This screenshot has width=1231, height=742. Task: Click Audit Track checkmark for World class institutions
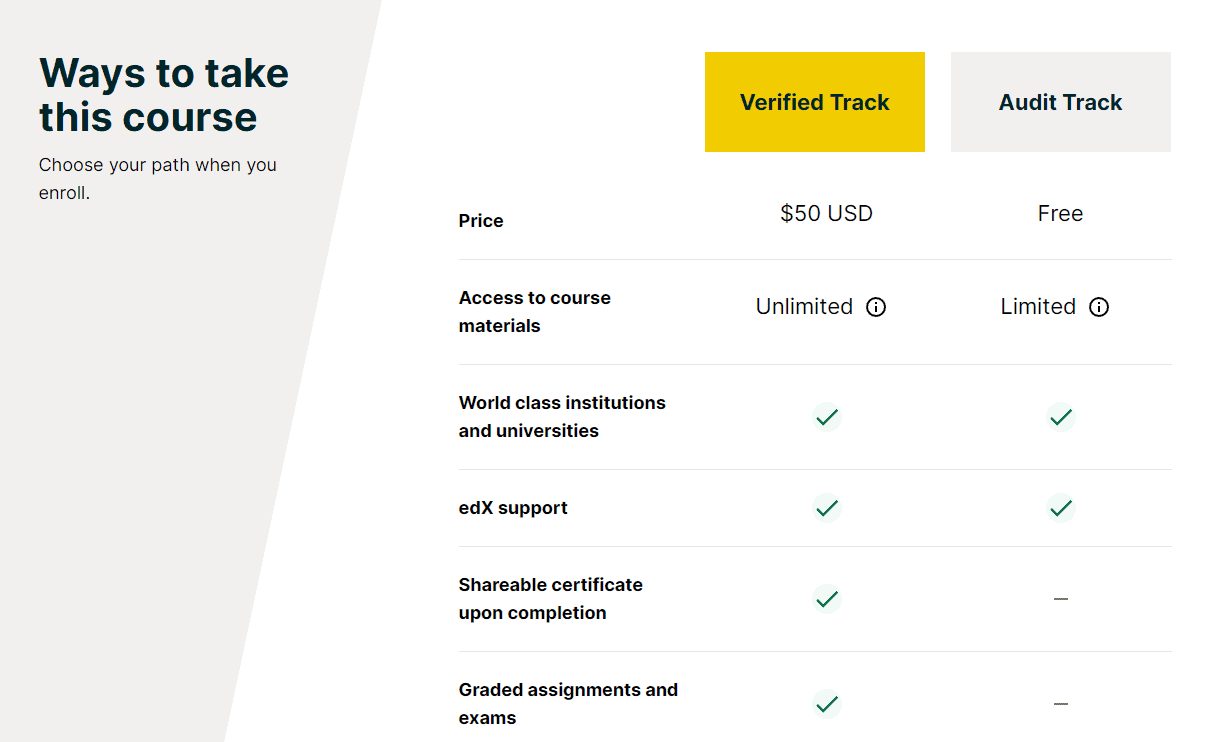point(1061,417)
